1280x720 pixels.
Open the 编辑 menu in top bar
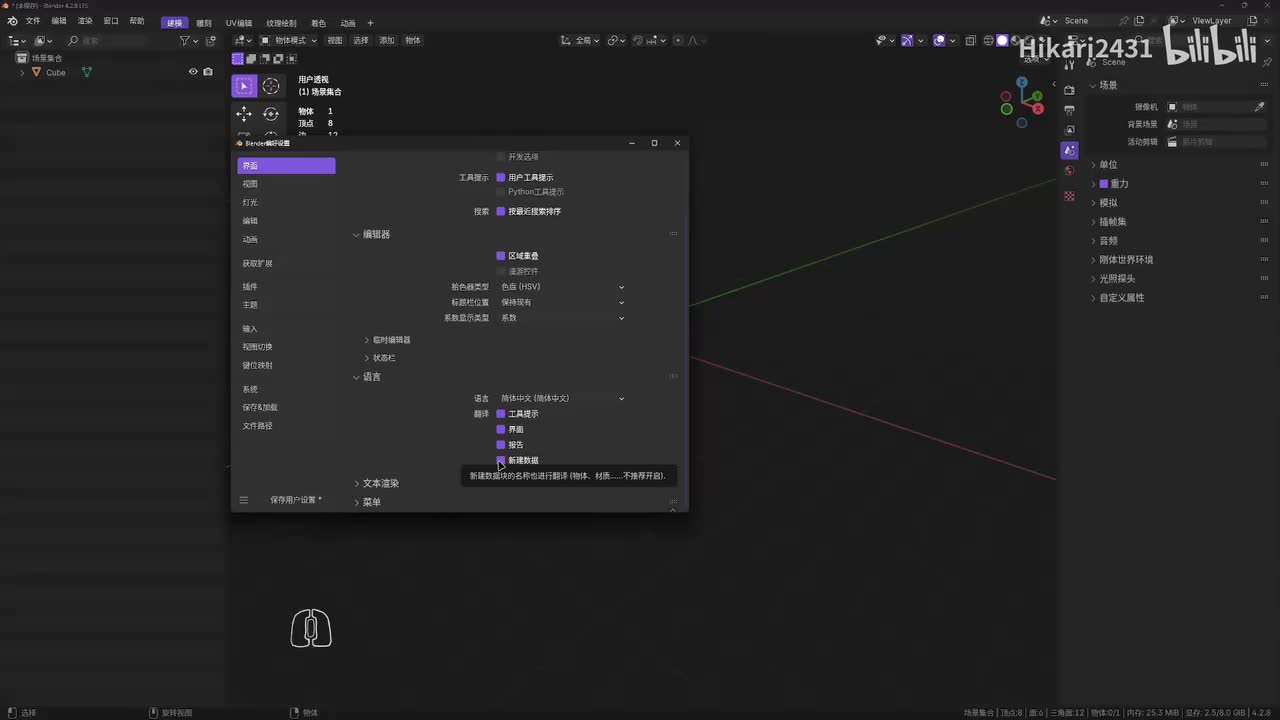[x=59, y=21]
